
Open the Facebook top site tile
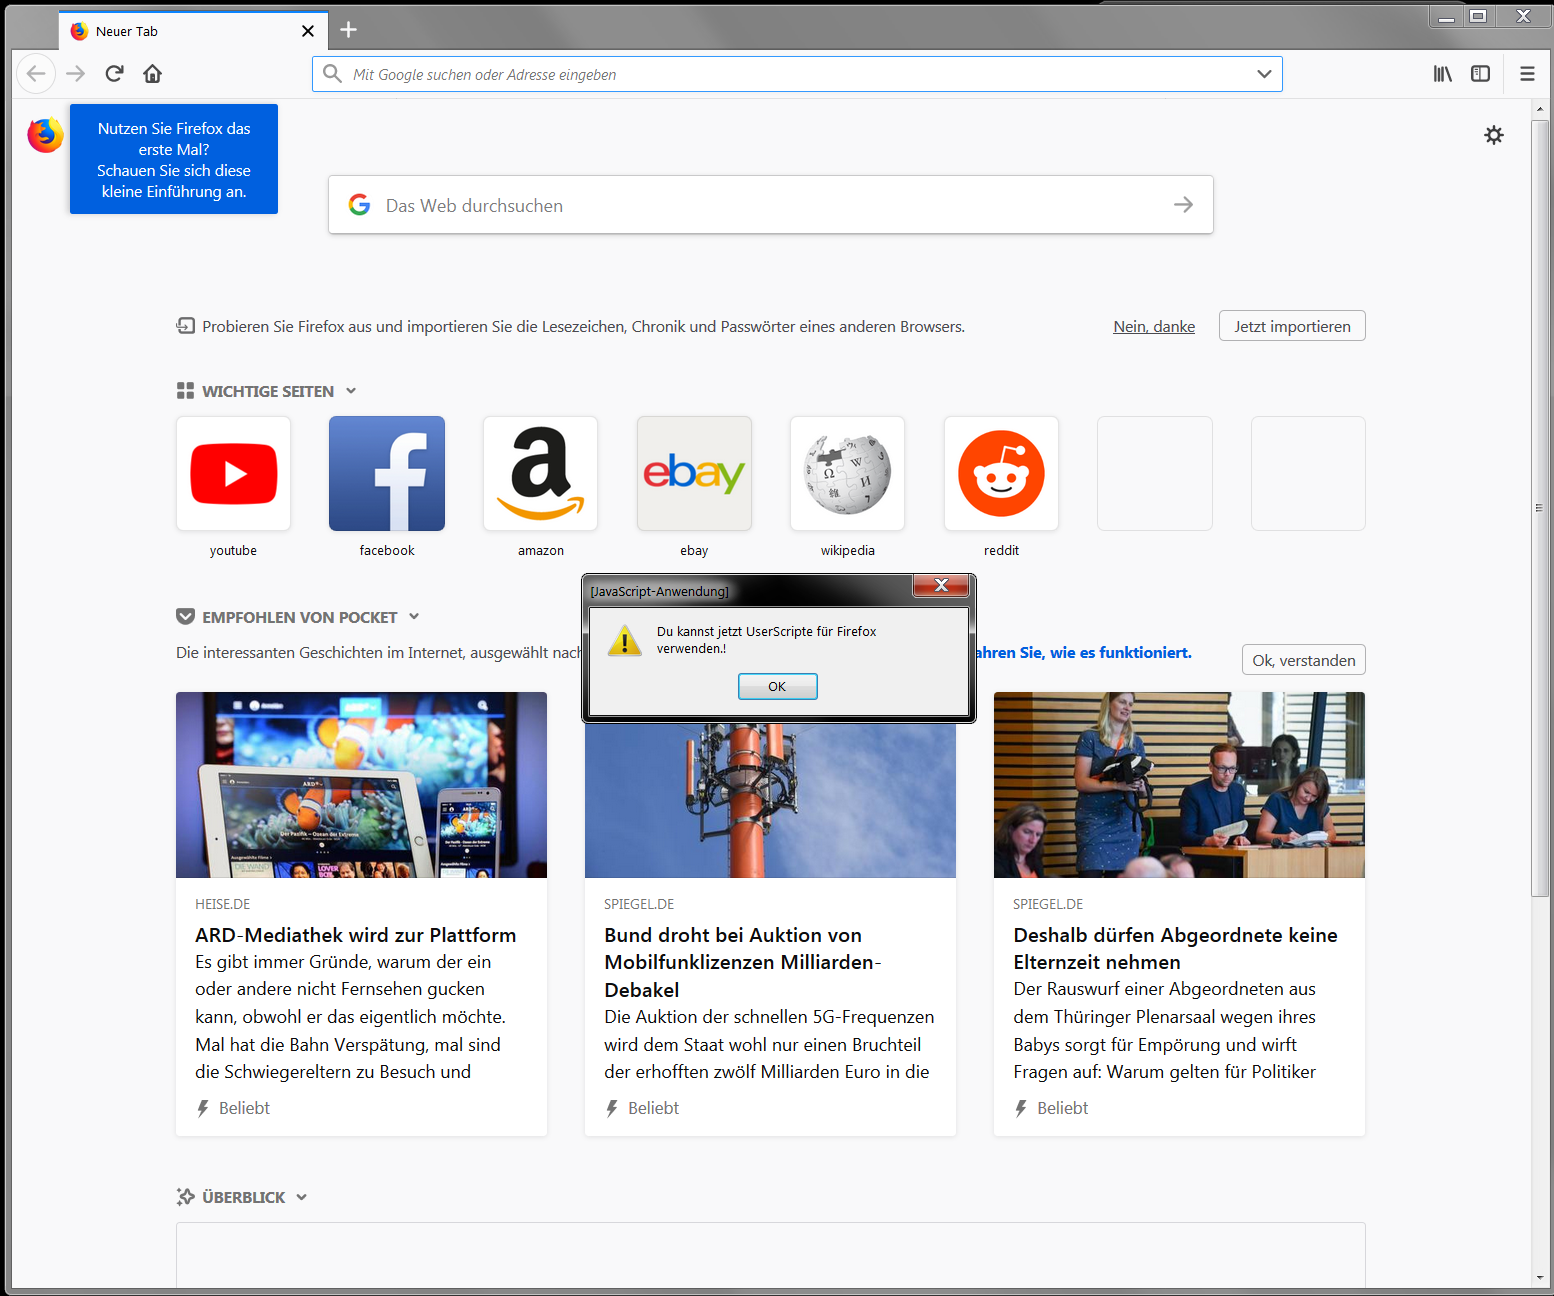387,473
